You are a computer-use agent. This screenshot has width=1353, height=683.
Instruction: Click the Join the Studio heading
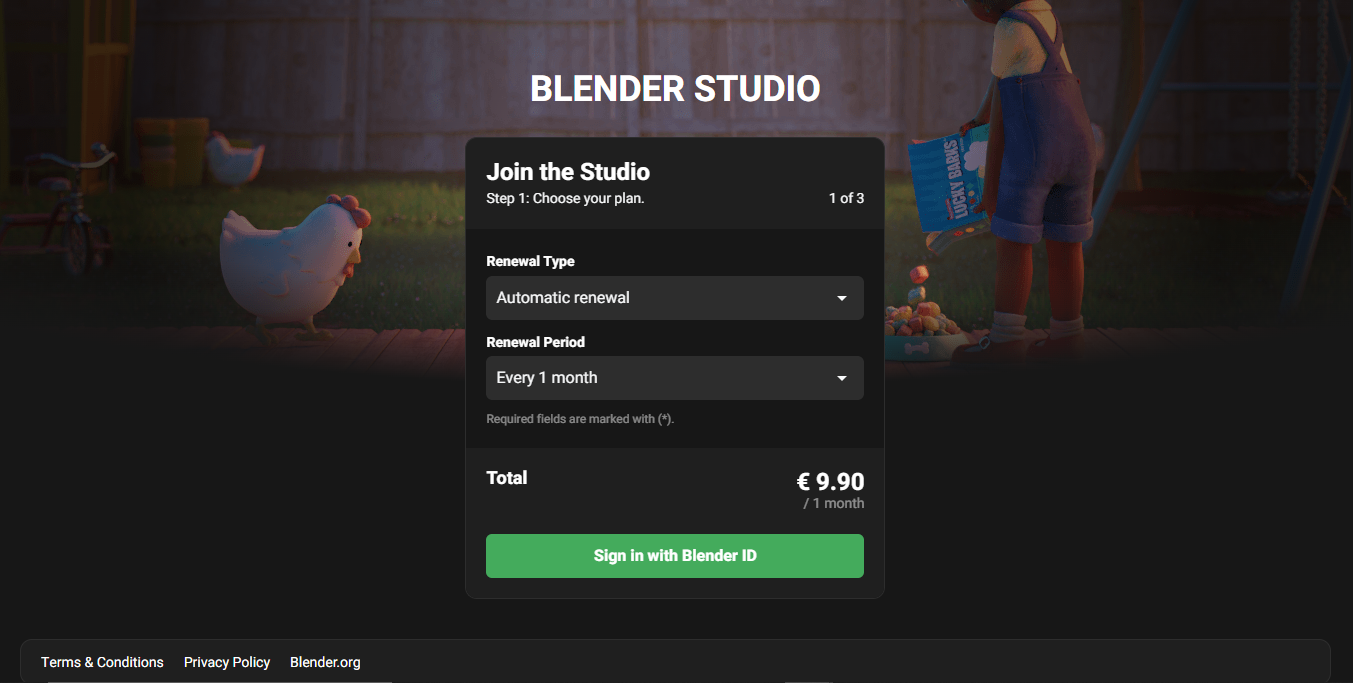(x=568, y=172)
